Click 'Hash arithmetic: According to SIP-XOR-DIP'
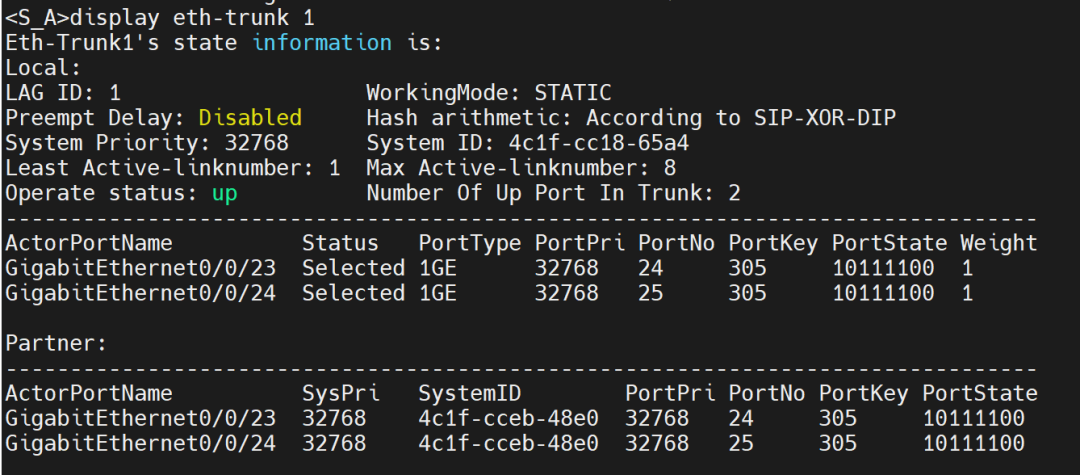This screenshot has width=1080, height=475. [631, 118]
